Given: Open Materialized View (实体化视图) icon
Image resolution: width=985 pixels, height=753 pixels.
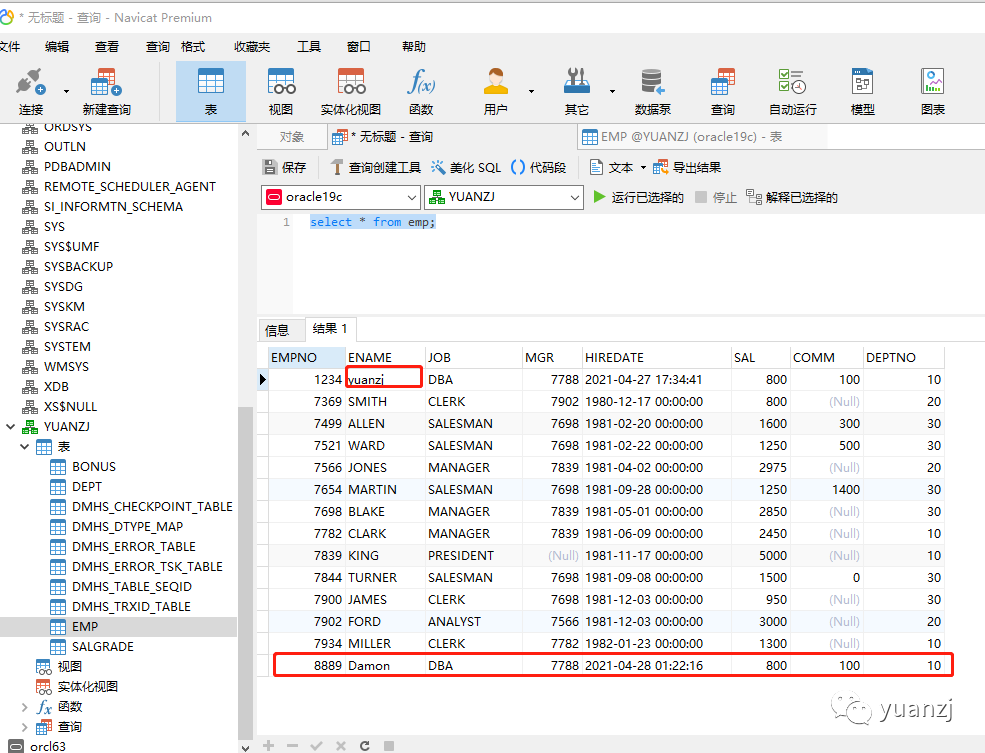Looking at the screenshot, I should pyautogui.click(x=351, y=92).
